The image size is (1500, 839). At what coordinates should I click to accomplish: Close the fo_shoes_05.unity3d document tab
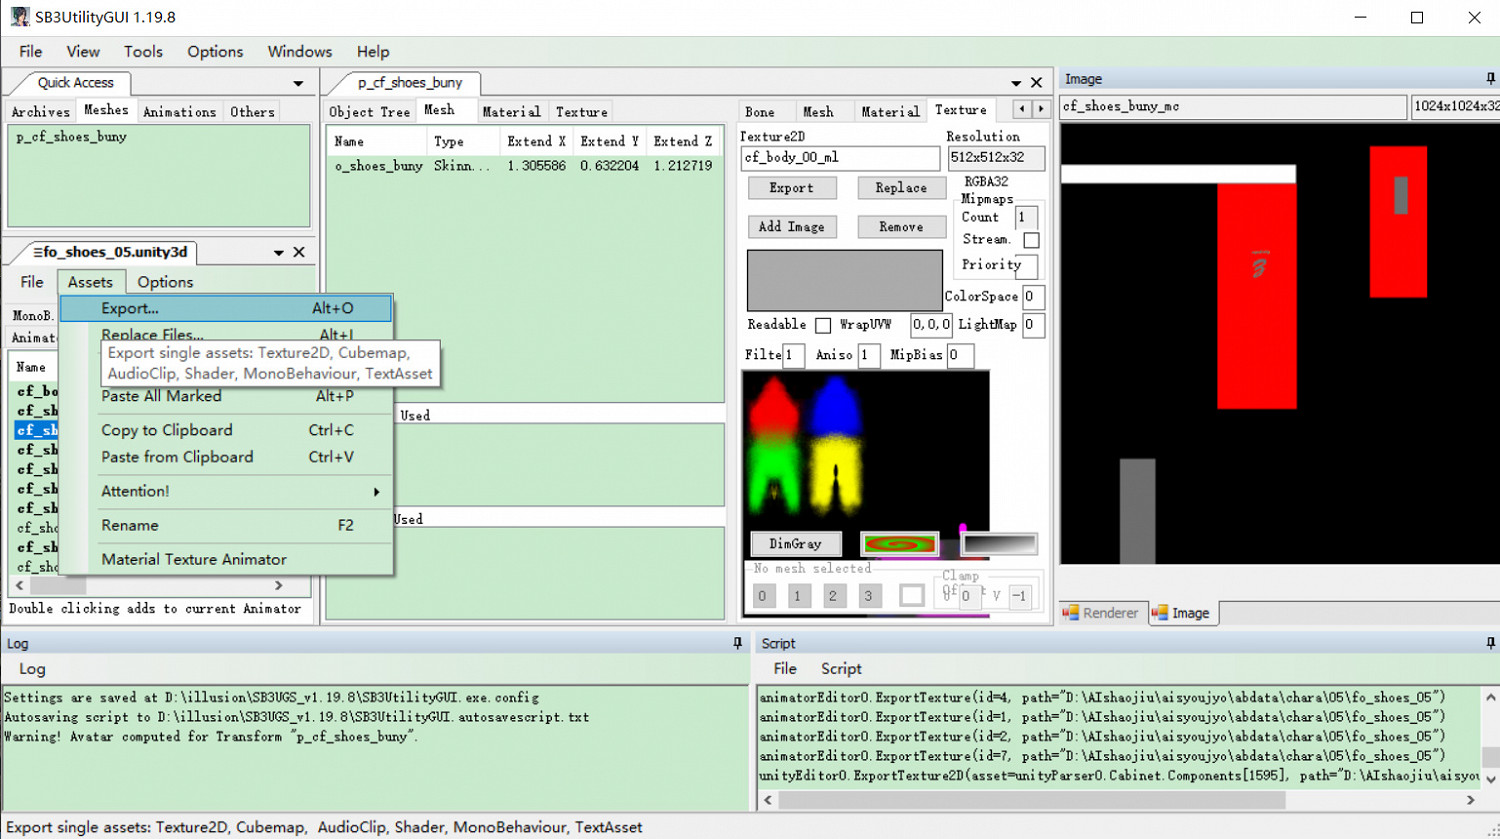[x=299, y=253]
